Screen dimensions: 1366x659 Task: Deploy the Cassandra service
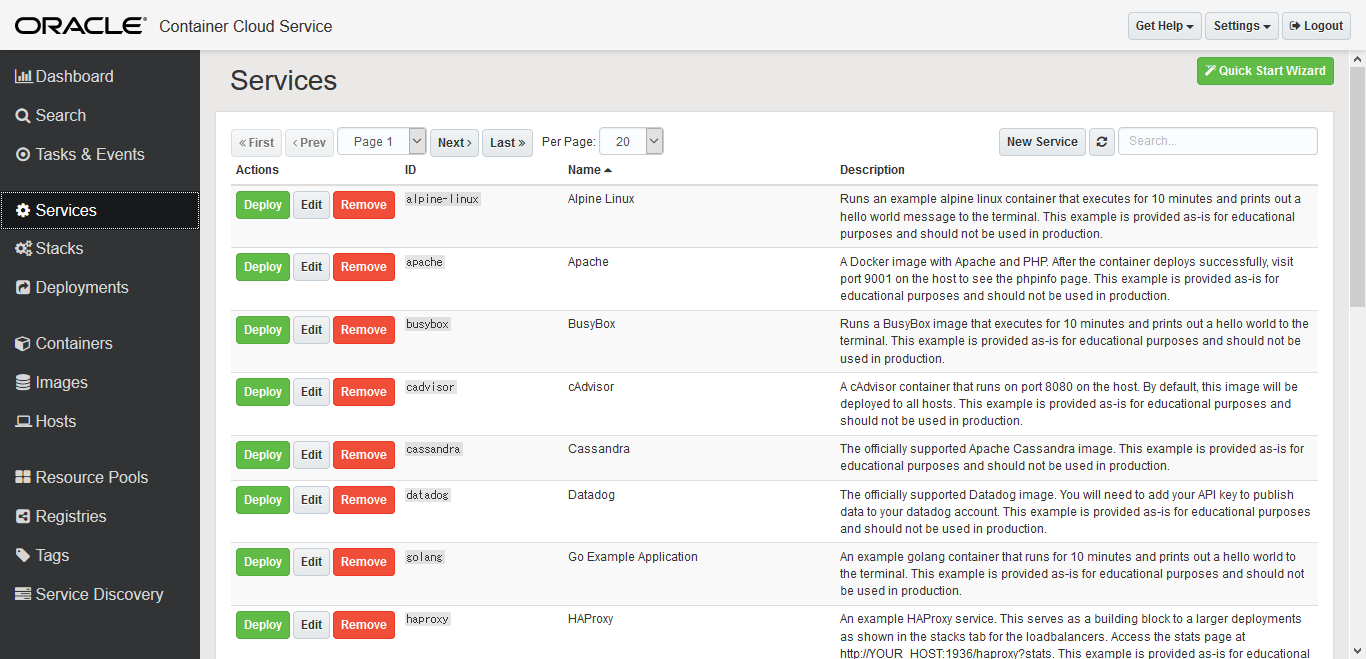click(x=263, y=455)
